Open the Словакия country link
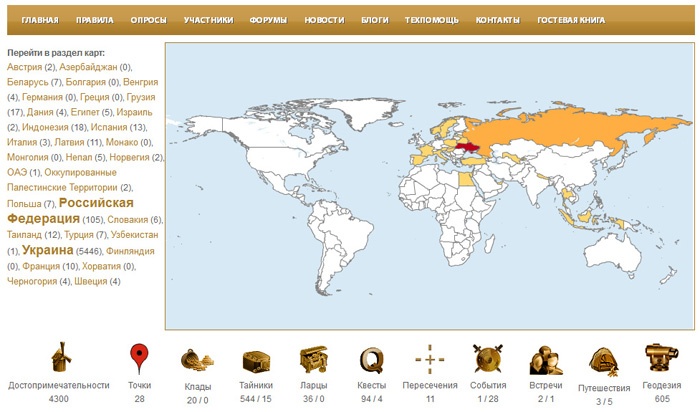700x412 pixels. point(128,220)
